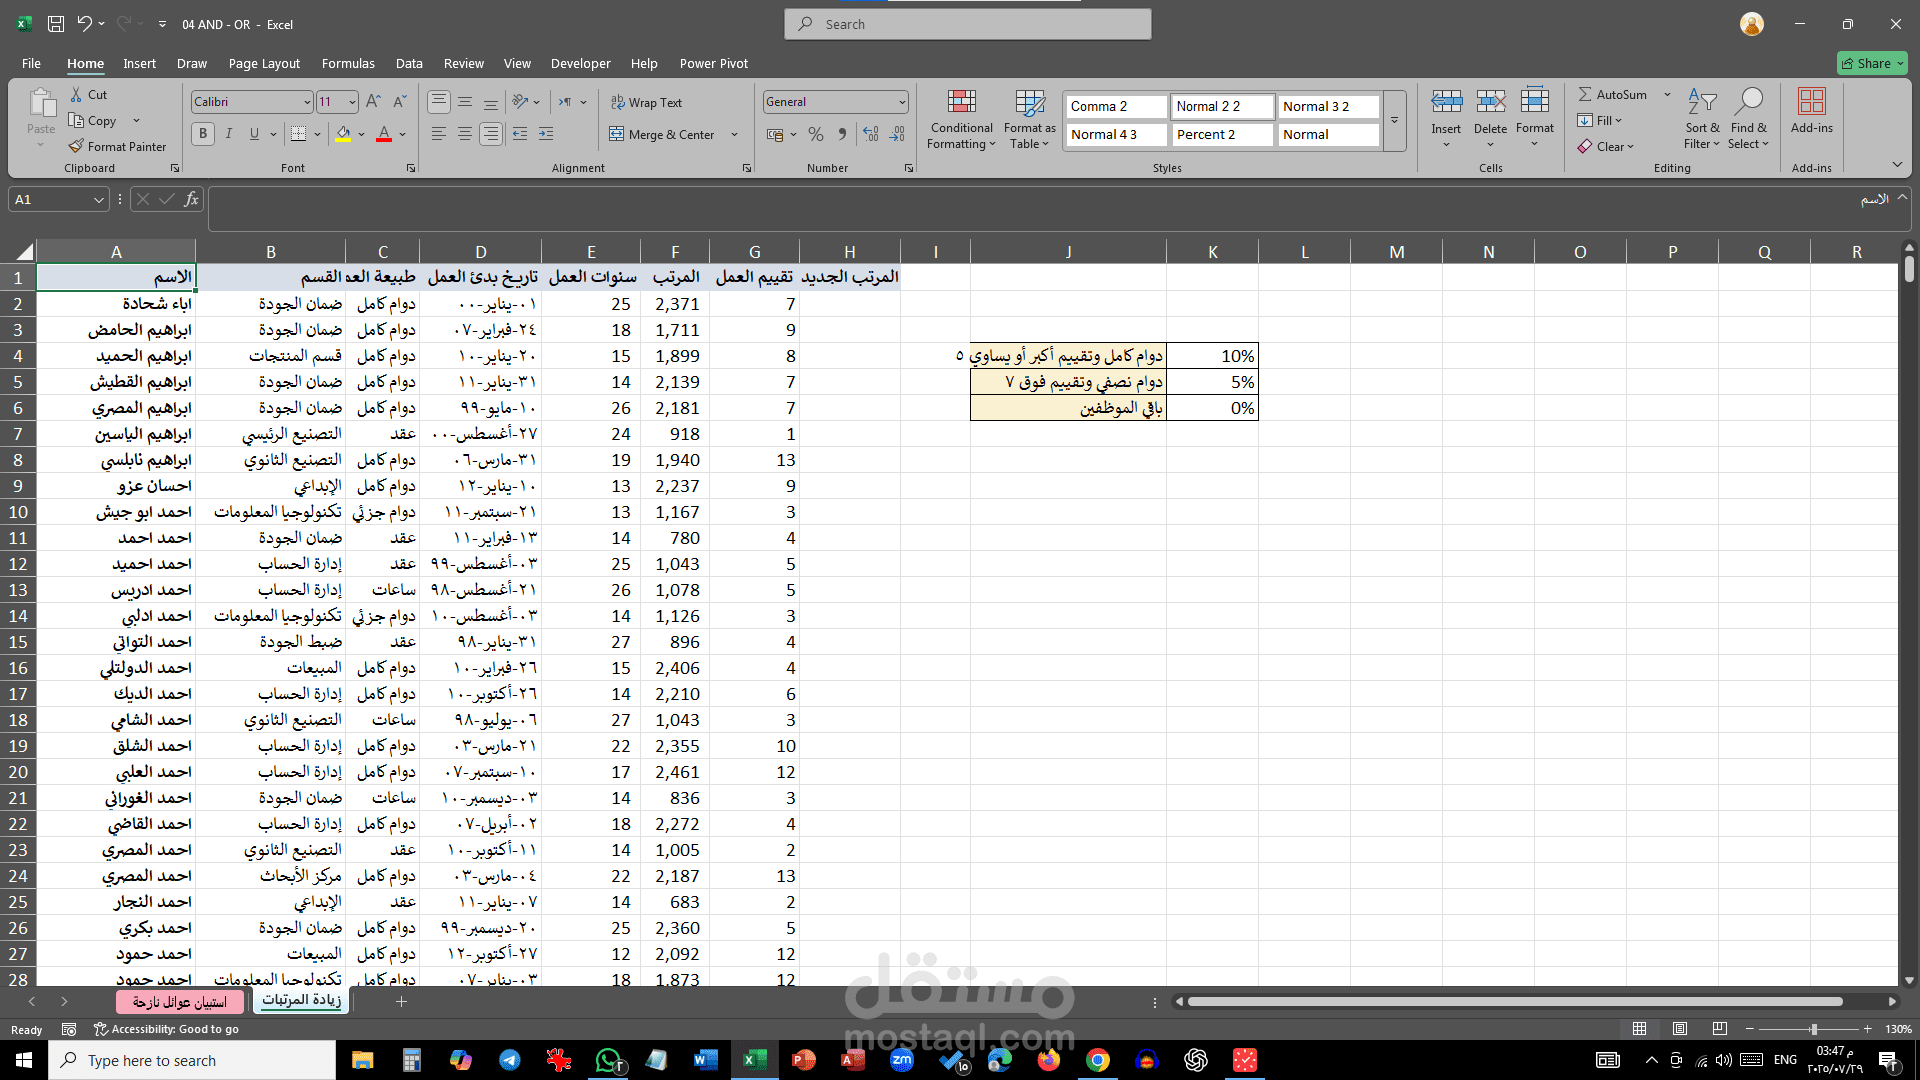Viewport: 1920px width, 1080px height.
Task: Open Word from the taskbar
Action: pos(705,1060)
